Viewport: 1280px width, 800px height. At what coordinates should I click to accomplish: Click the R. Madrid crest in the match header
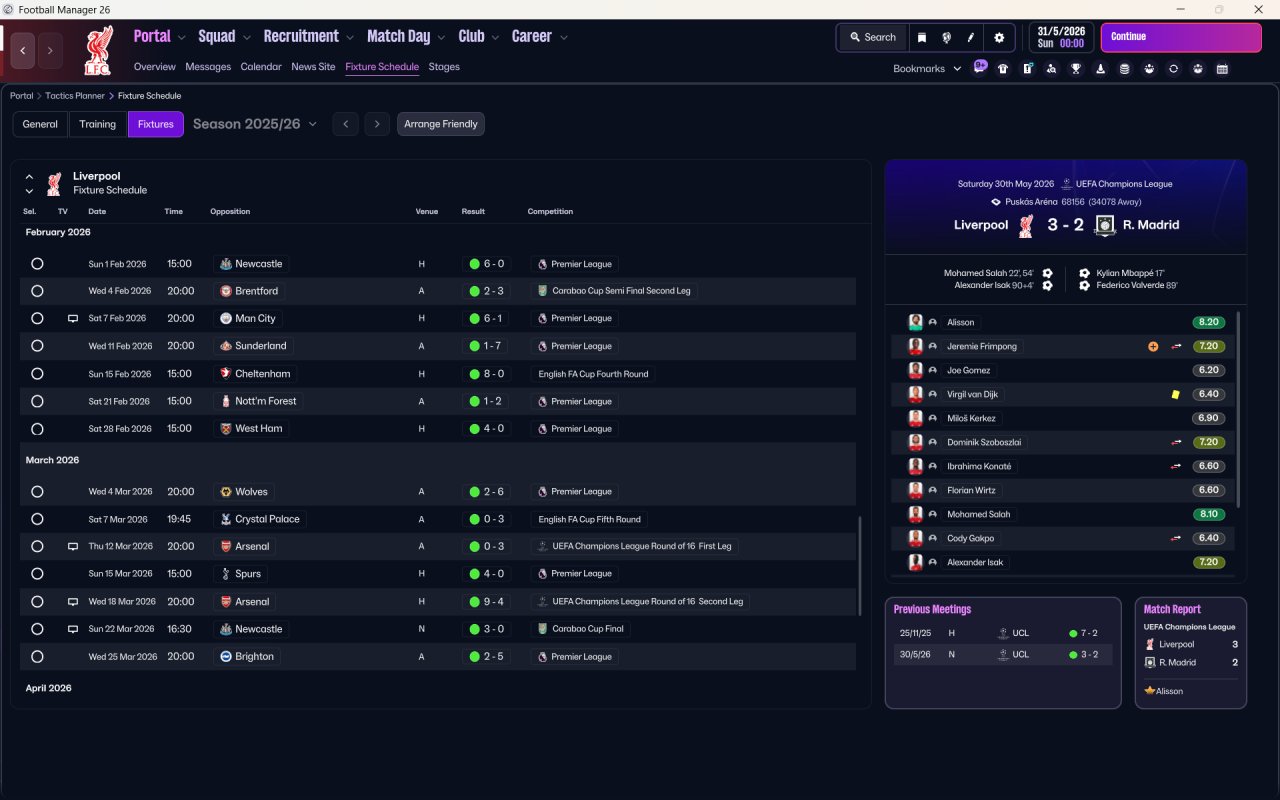tap(1104, 225)
